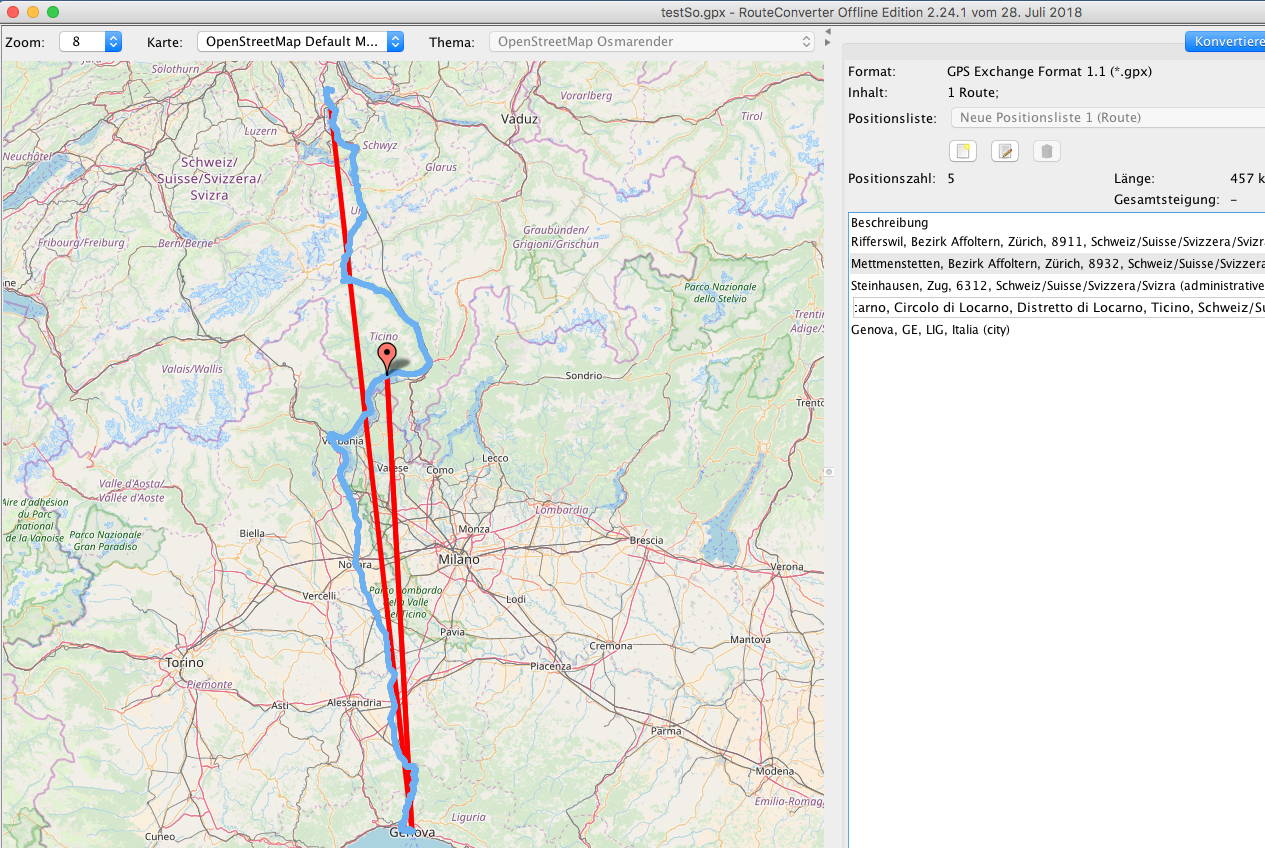Image resolution: width=1265 pixels, height=848 pixels.
Task: Click the rename position list pencil icon
Action: [1004, 152]
